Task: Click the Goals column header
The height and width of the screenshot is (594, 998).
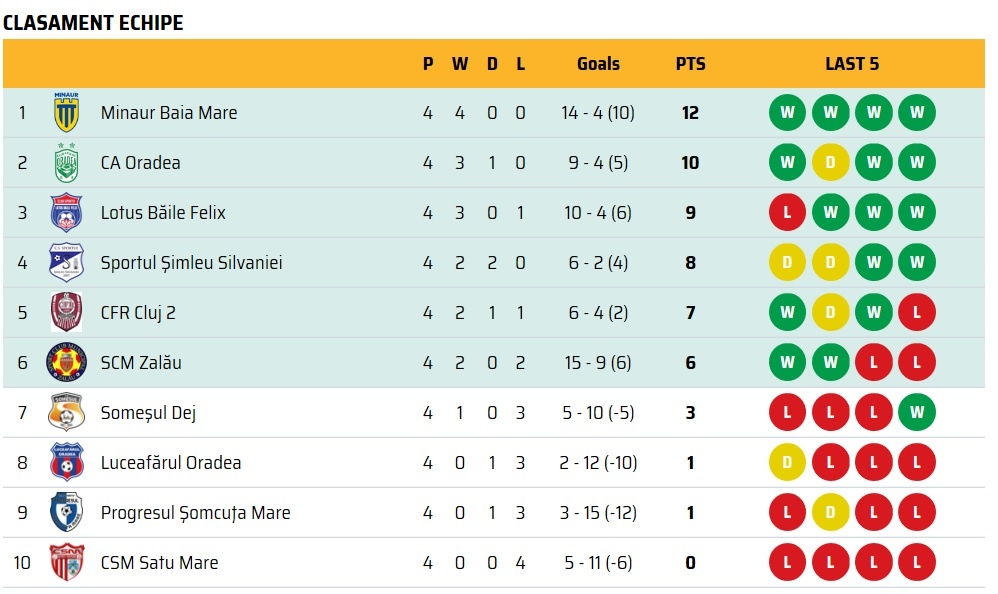Action: tap(598, 64)
